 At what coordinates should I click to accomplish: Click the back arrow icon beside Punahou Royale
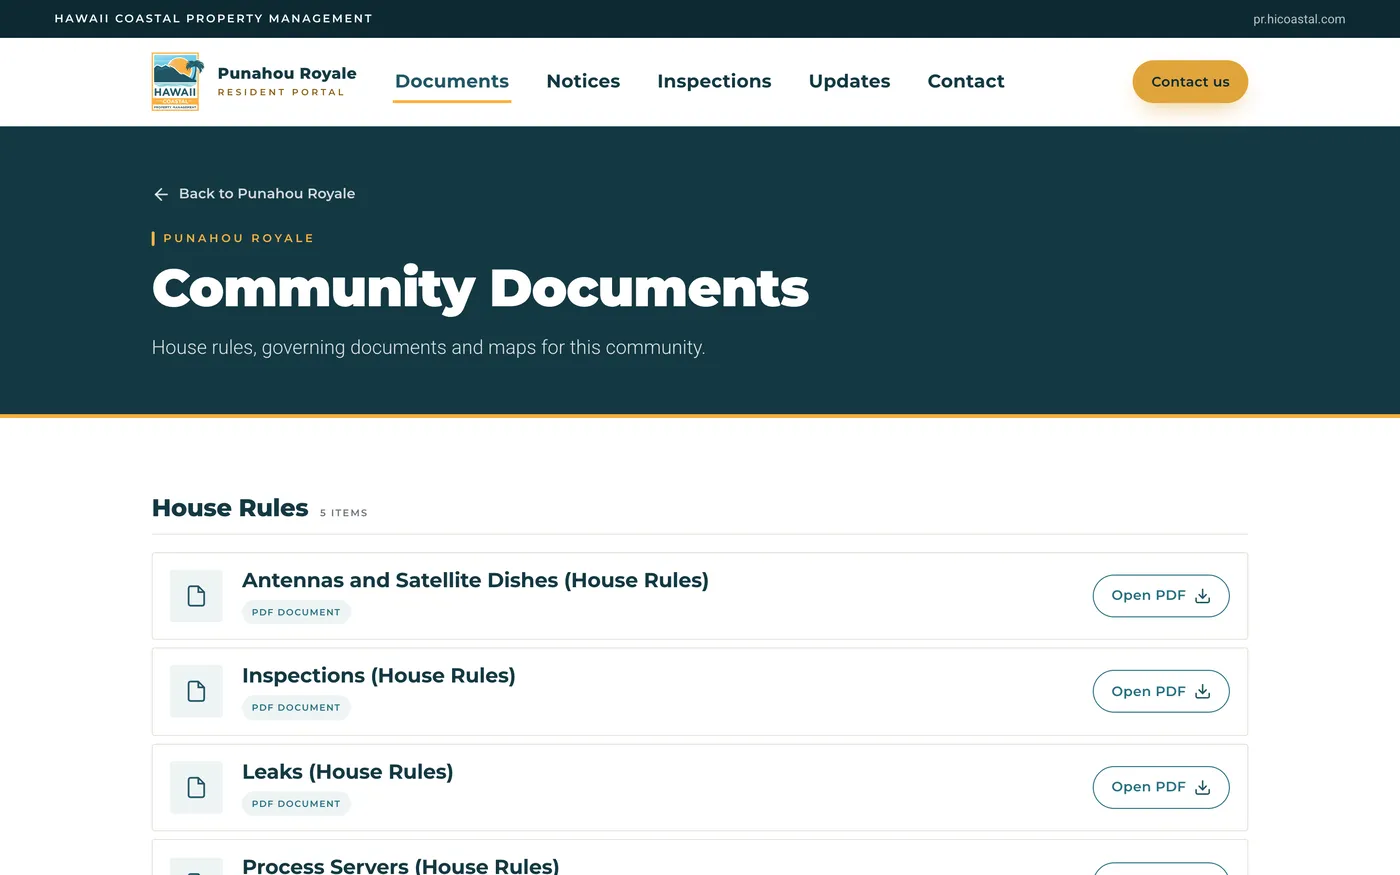click(x=161, y=194)
